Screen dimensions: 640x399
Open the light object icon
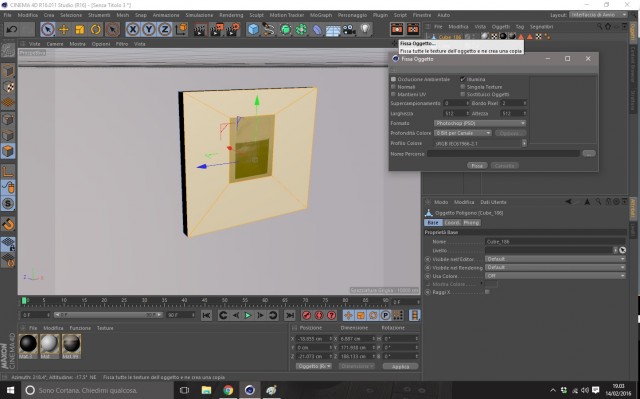tap(365, 29)
